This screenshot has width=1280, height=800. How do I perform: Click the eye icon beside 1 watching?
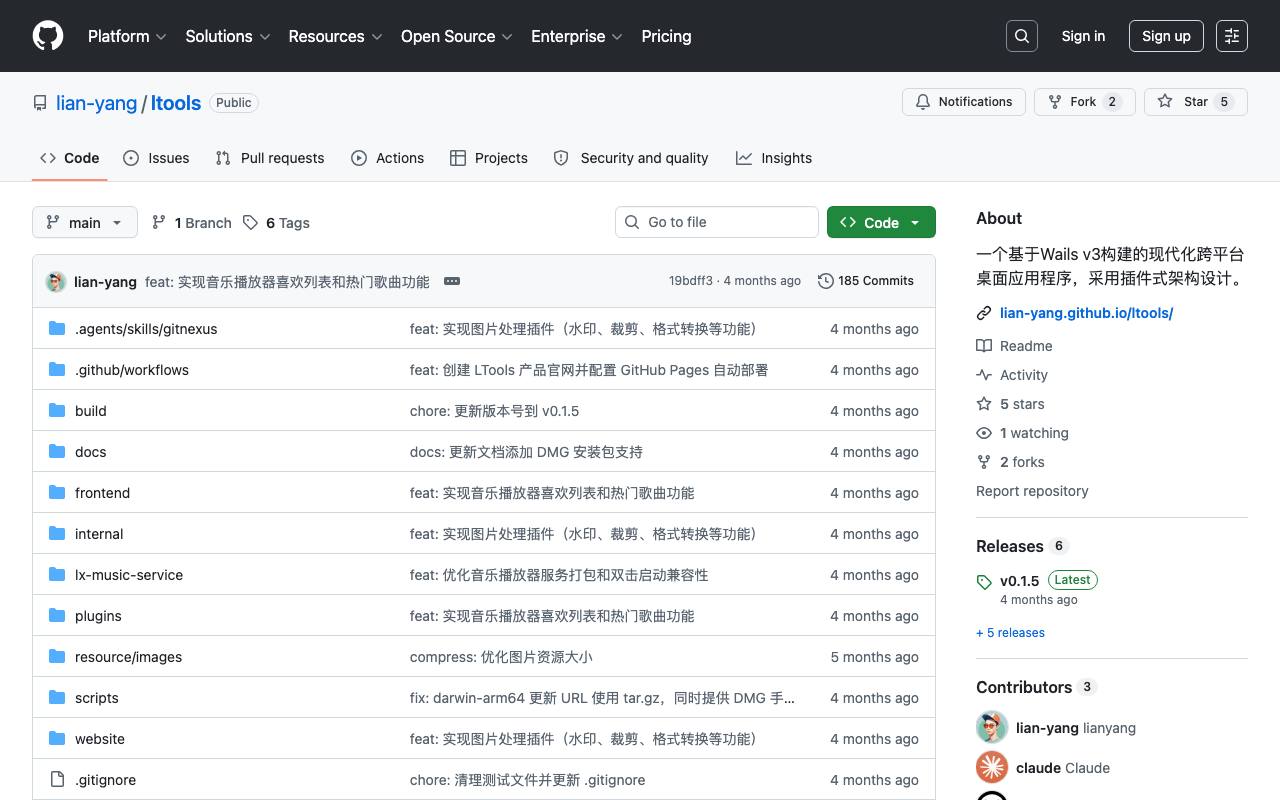[984, 433]
